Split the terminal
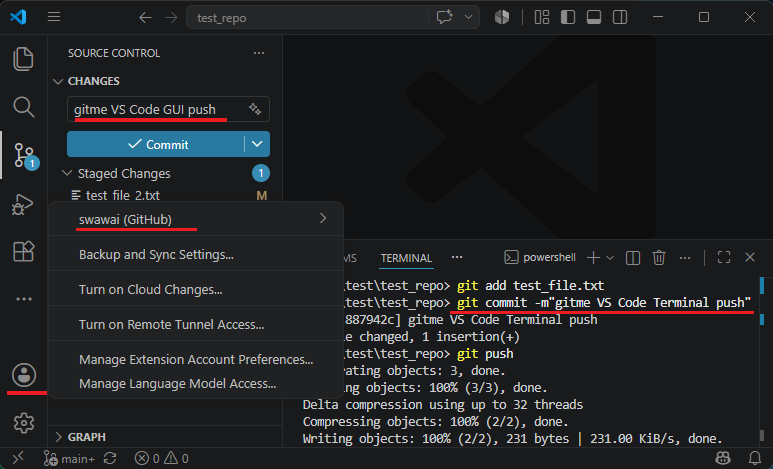 pos(633,257)
